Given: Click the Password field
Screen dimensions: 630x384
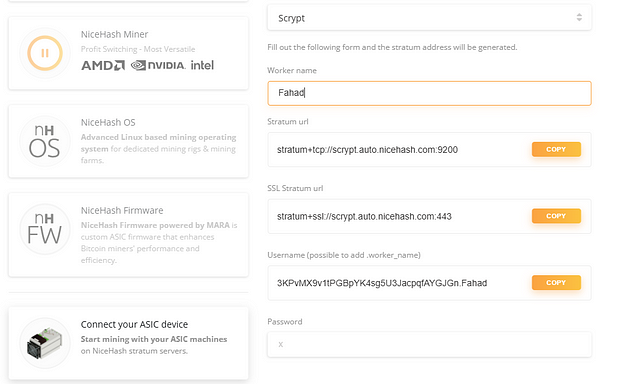Looking at the screenshot, I should pos(429,344).
